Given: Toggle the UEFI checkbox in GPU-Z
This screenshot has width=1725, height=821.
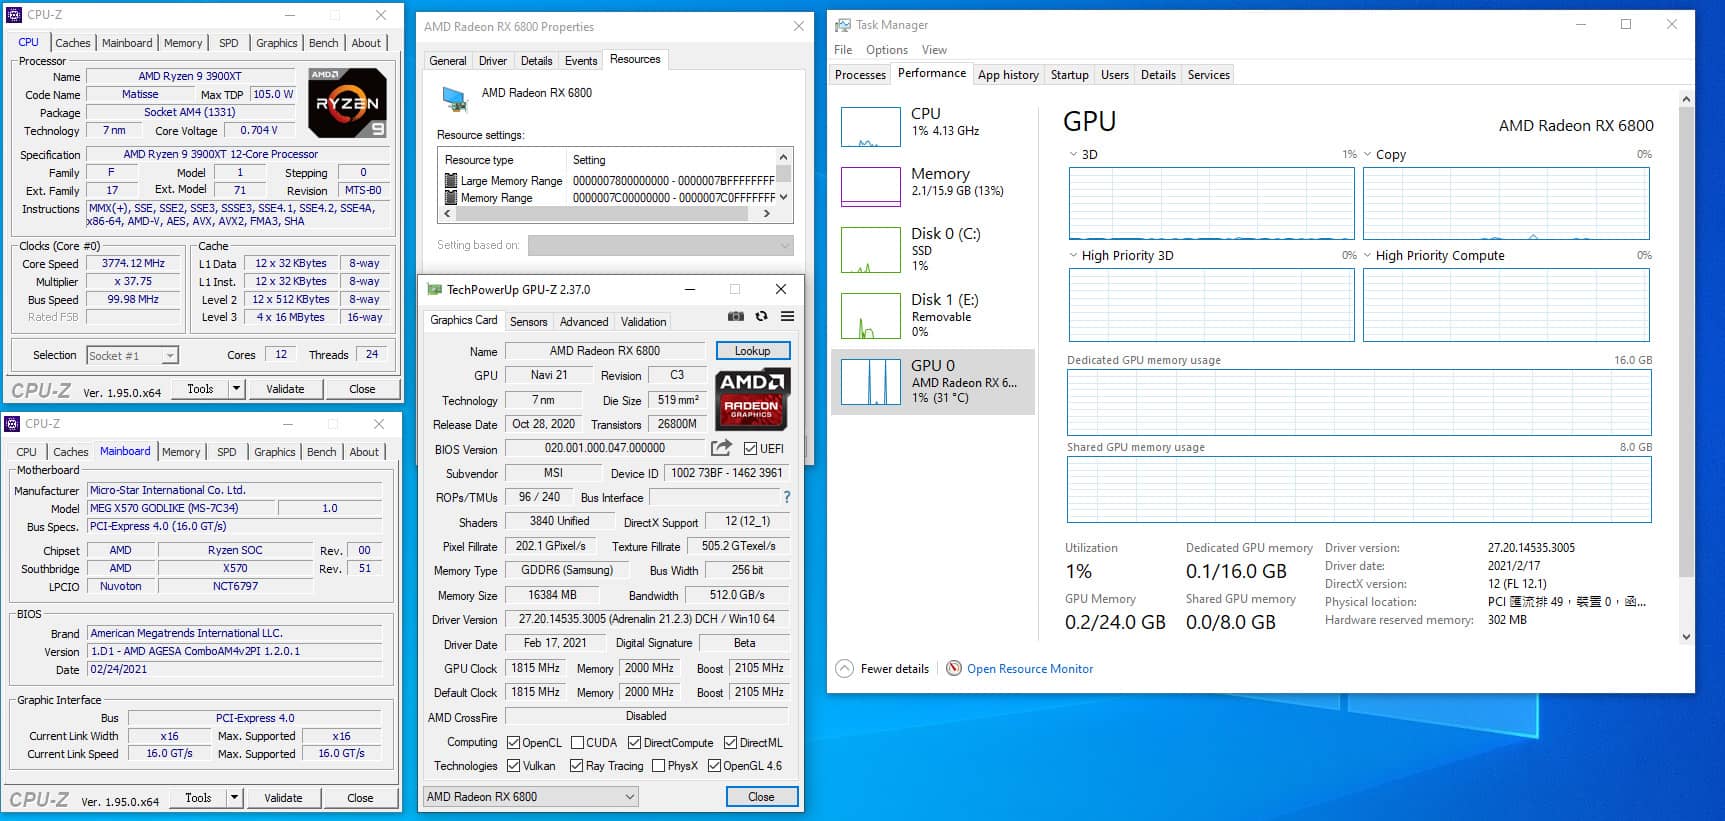Looking at the screenshot, I should point(750,448).
